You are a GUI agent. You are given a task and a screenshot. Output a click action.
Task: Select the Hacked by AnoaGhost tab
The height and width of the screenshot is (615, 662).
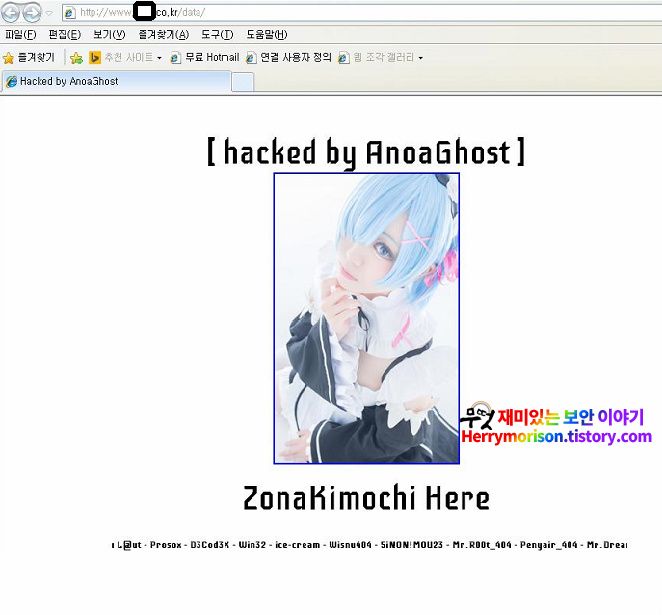[x=117, y=81]
